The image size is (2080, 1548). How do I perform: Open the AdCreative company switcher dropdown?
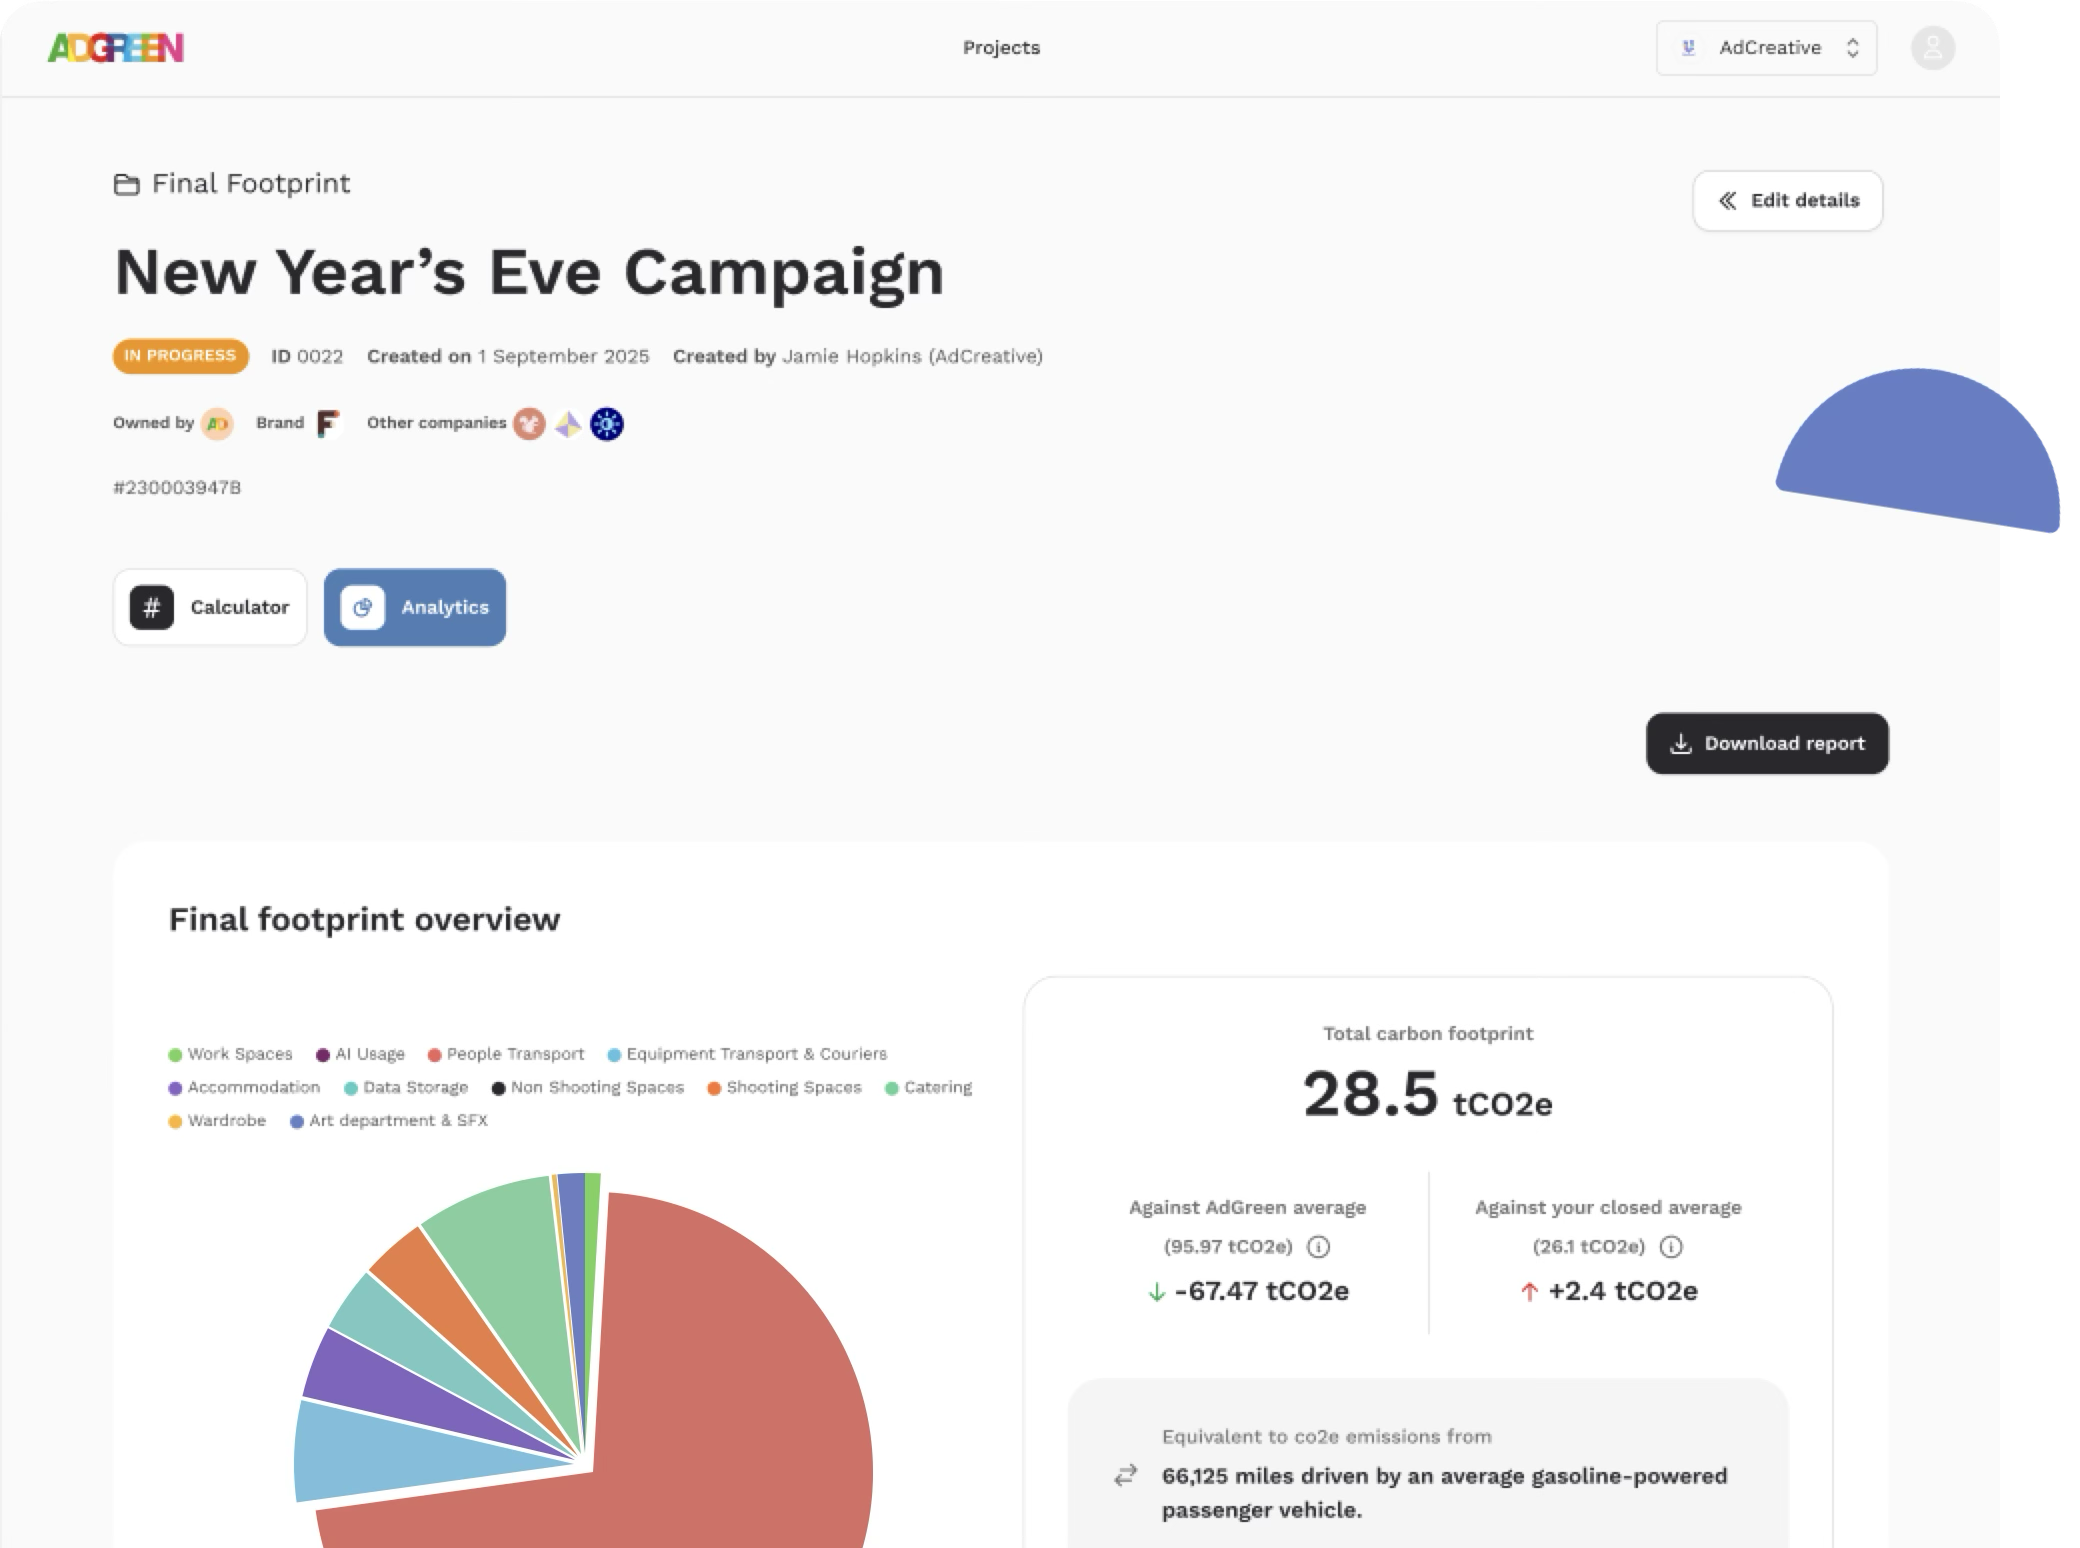coord(1766,48)
